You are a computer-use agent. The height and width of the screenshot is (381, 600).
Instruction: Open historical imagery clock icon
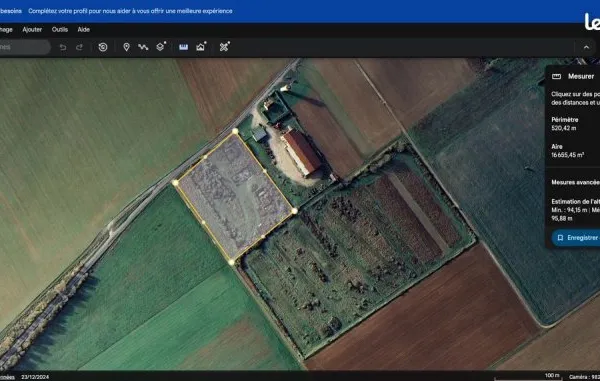pos(103,47)
